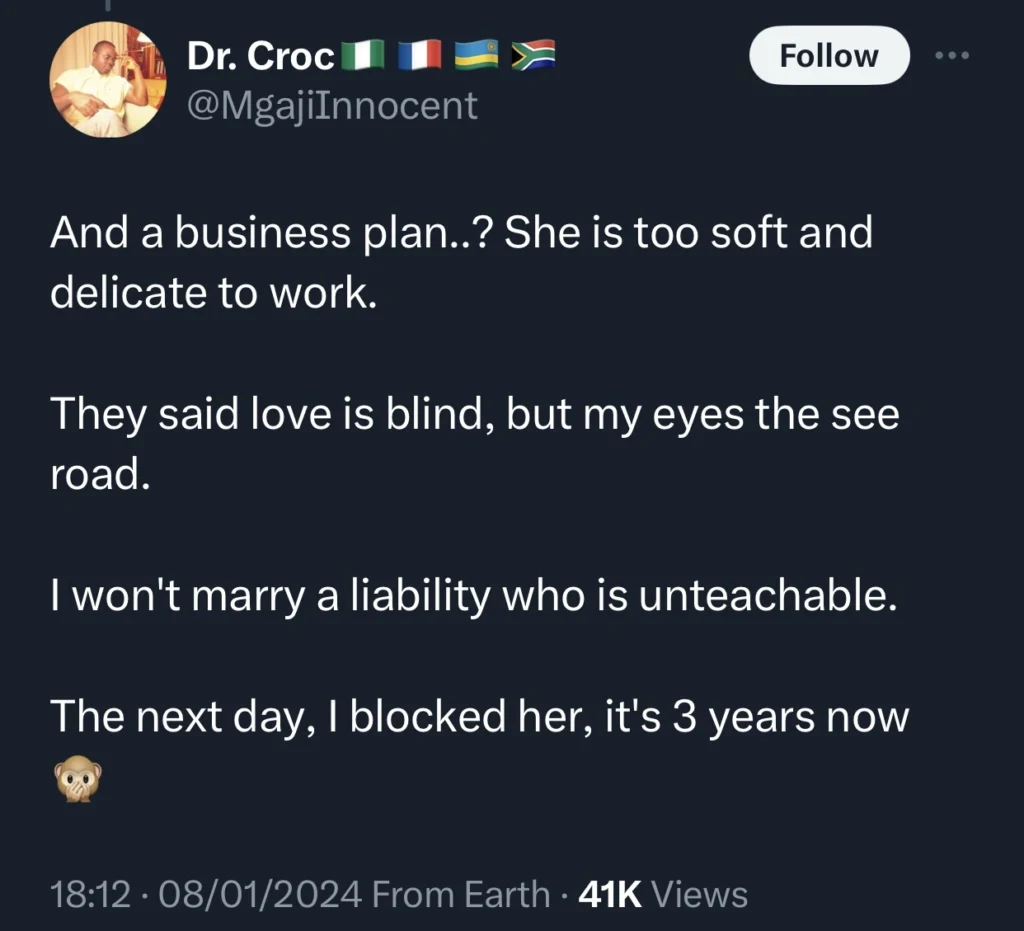Open the more options three-dot menu
The width and height of the screenshot is (1024, 931).
click(x=952, y=56)
